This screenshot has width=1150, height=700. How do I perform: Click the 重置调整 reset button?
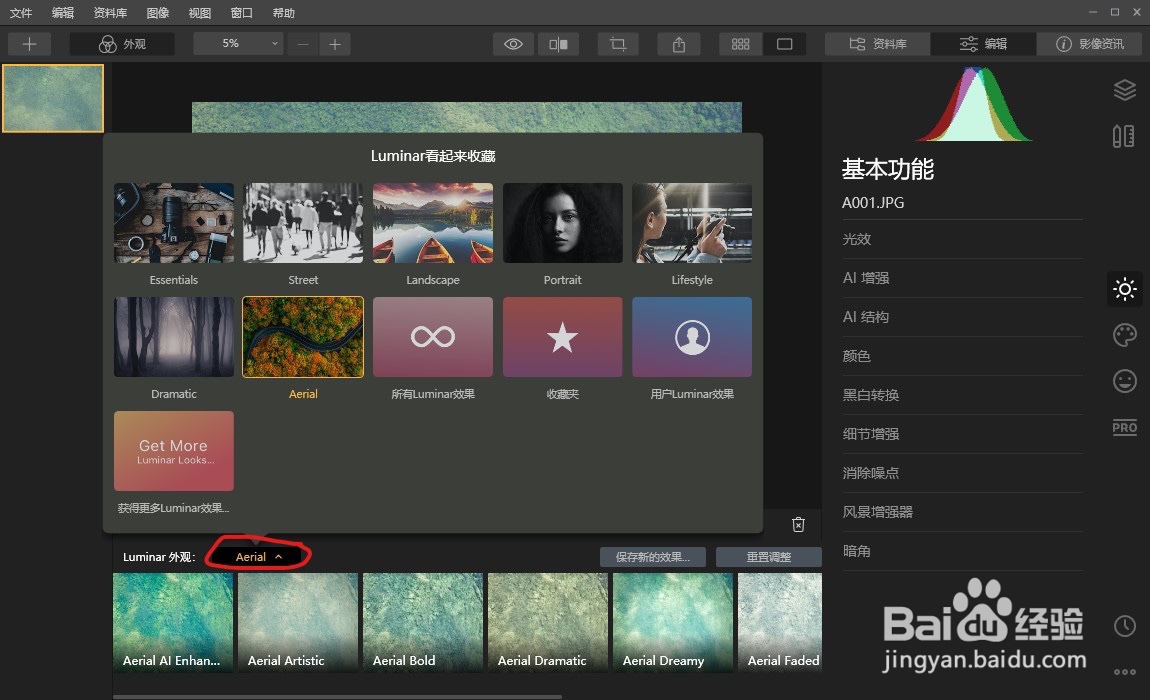[x=769, y=557]
